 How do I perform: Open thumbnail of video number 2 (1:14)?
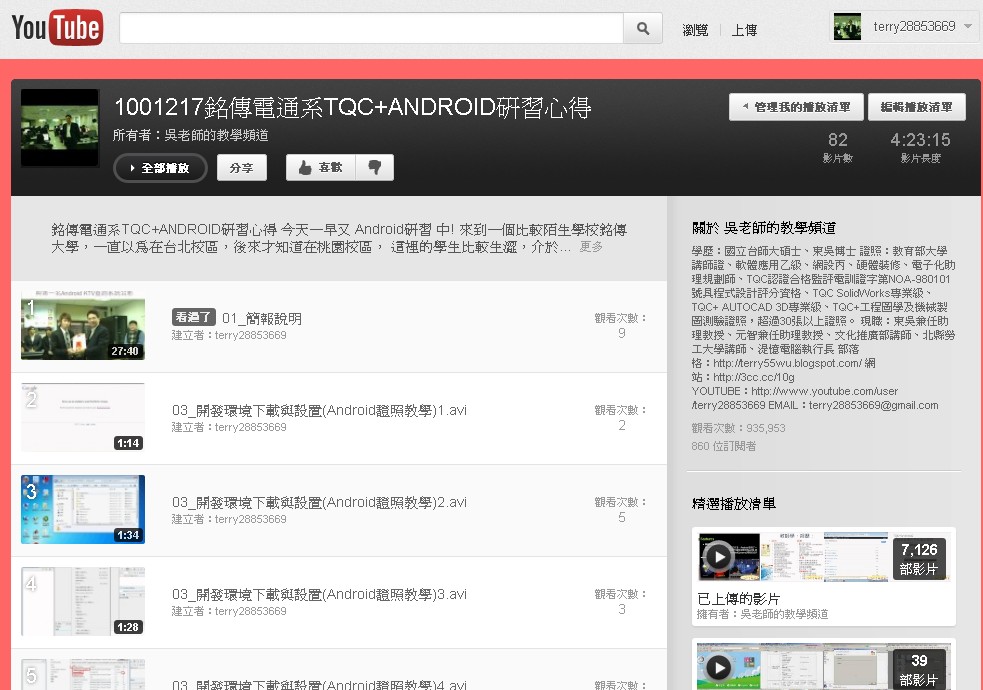83,417
